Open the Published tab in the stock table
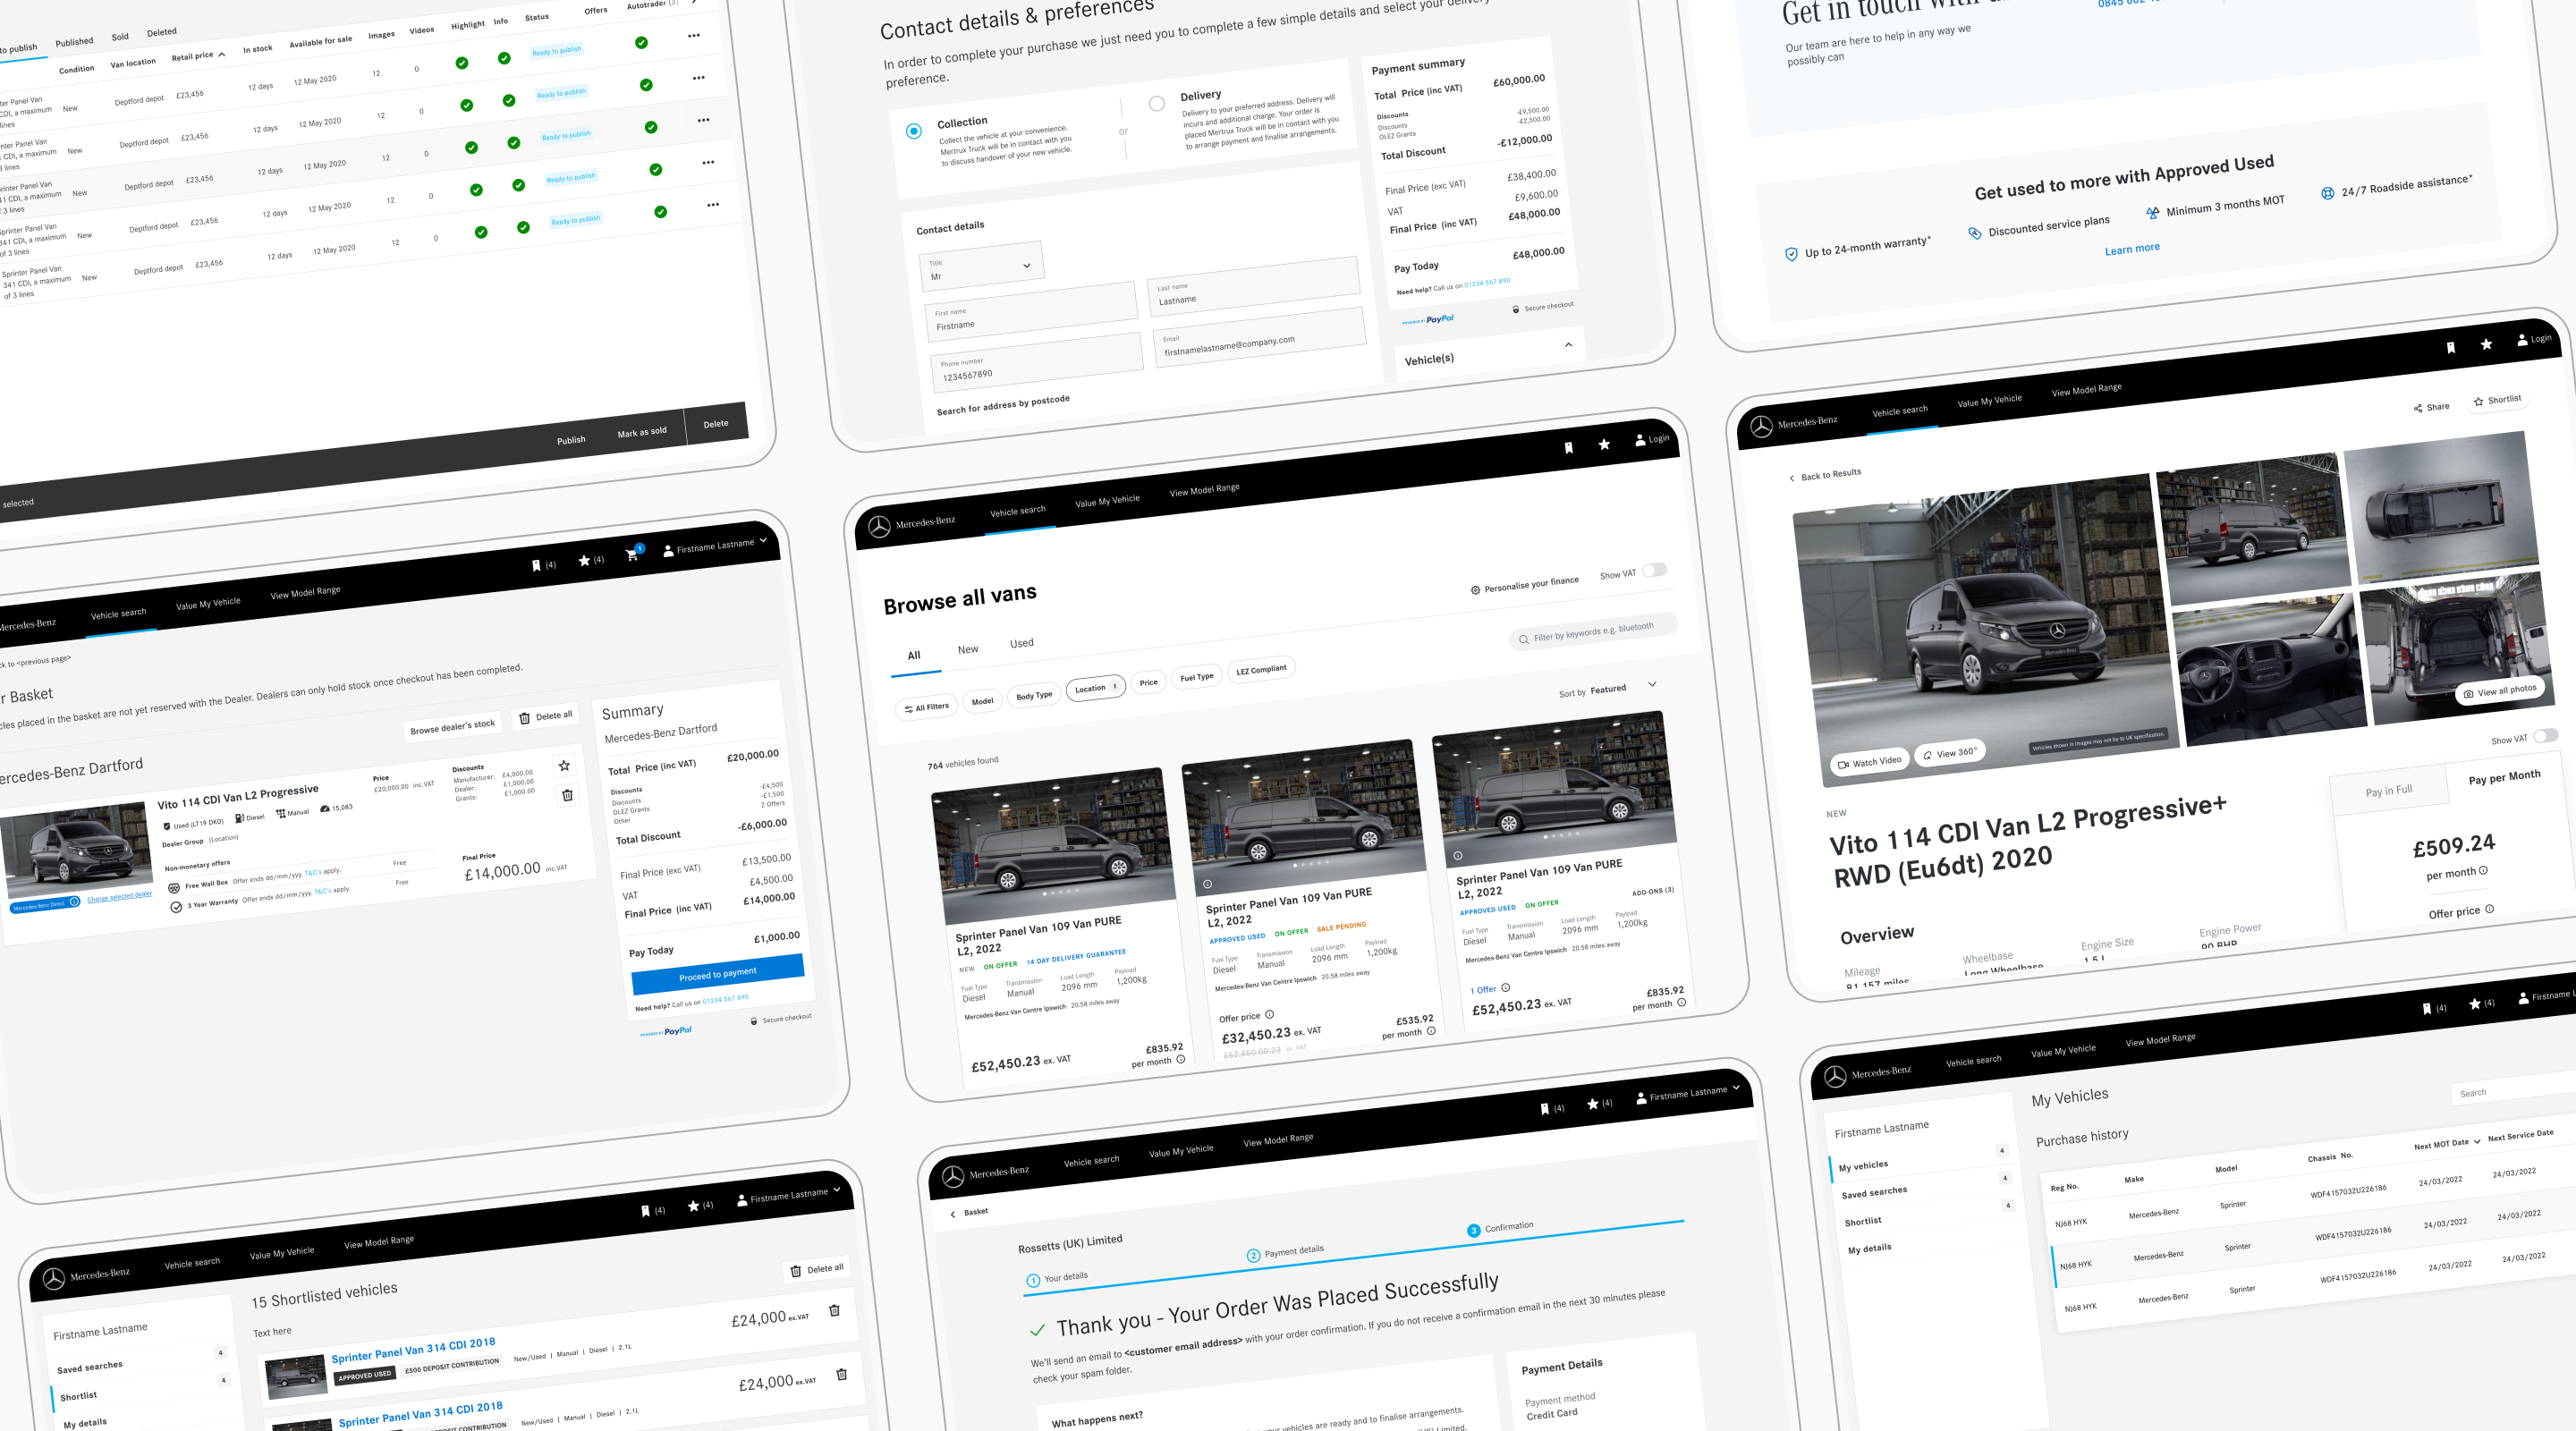2576x1431 pixels. click(x=74, y=42)
